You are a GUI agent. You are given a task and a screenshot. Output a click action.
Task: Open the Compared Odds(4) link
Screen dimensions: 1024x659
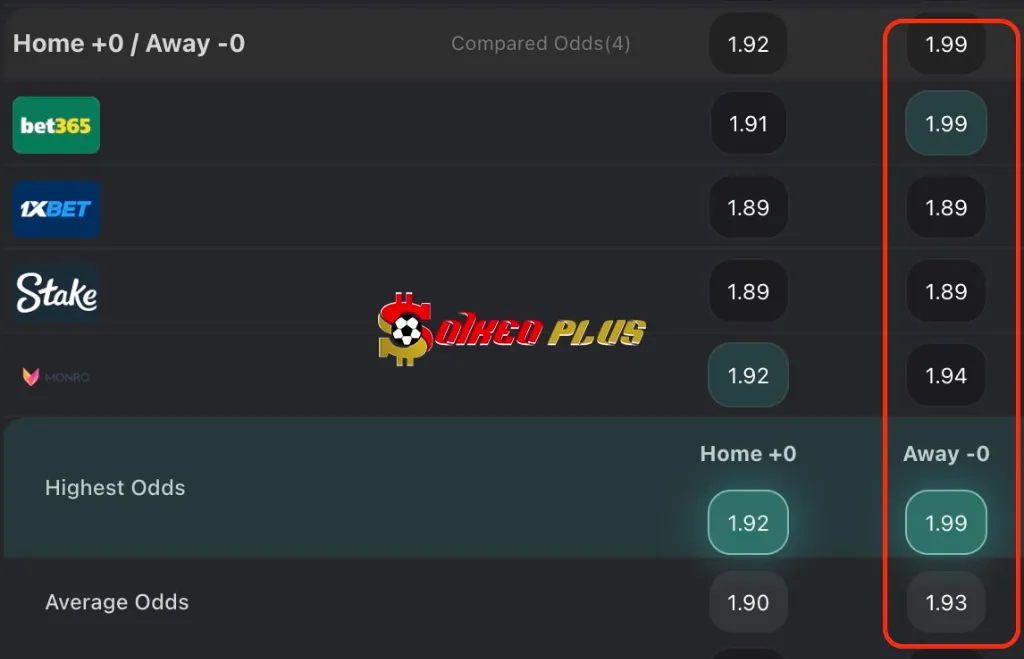(541, 43)
